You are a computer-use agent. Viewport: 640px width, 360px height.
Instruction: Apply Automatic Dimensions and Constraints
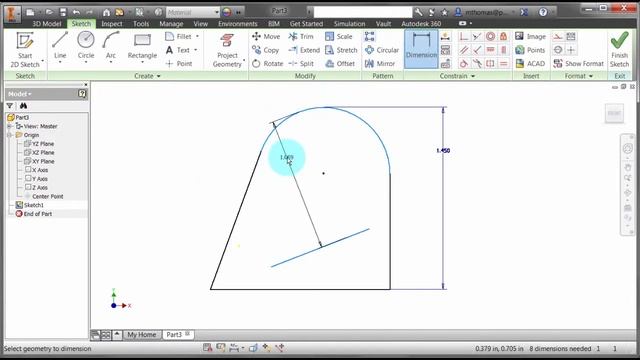tap(445, 36)
